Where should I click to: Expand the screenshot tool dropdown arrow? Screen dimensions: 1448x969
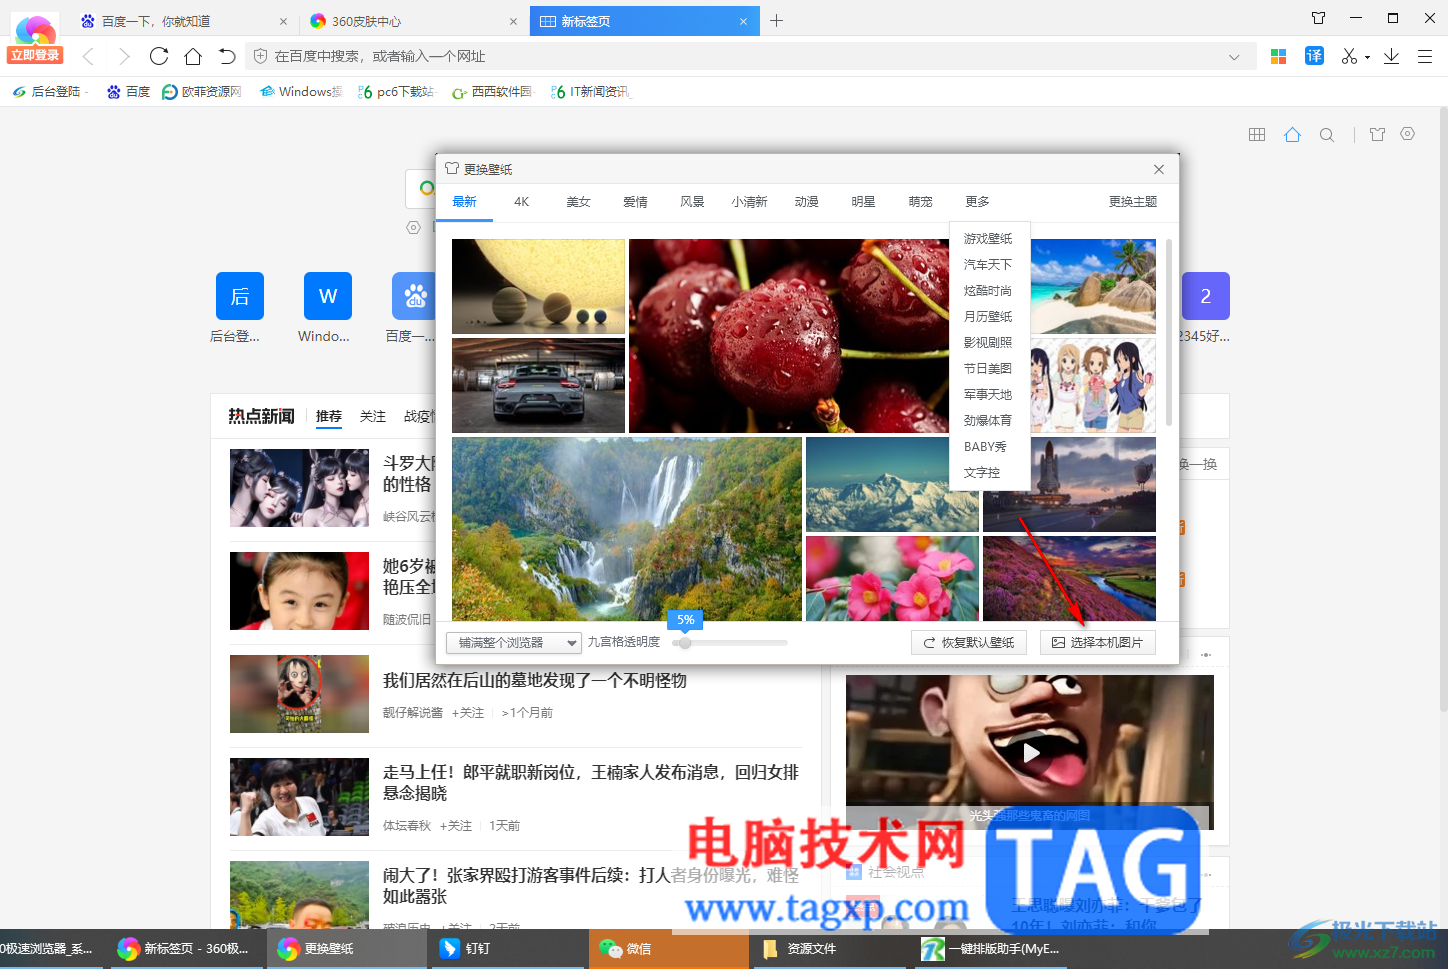pos(1367,57)
